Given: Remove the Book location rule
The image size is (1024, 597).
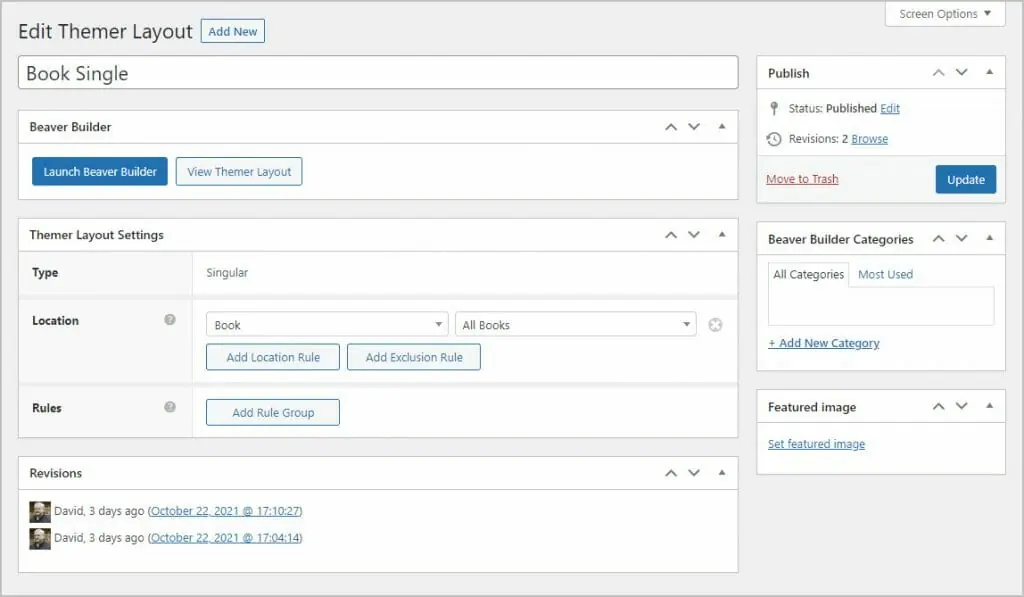Looking at the screenshot, I should point(715,325).
